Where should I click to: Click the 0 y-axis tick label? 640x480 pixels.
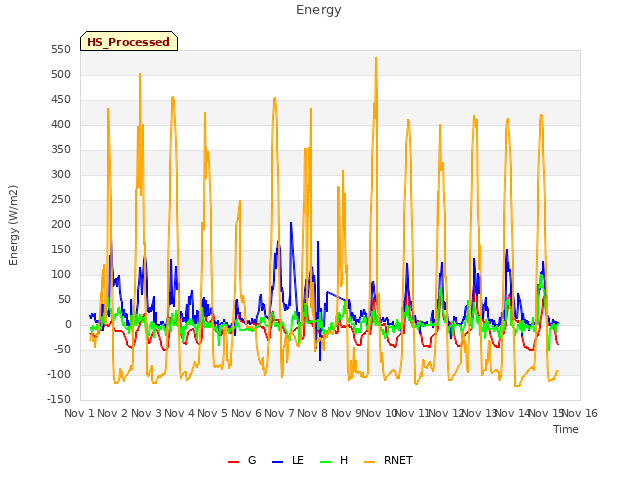coord(68,325)
